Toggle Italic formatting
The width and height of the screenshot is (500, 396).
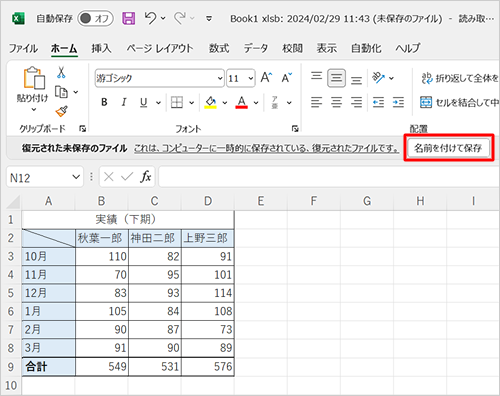click(x=124, y=102)
